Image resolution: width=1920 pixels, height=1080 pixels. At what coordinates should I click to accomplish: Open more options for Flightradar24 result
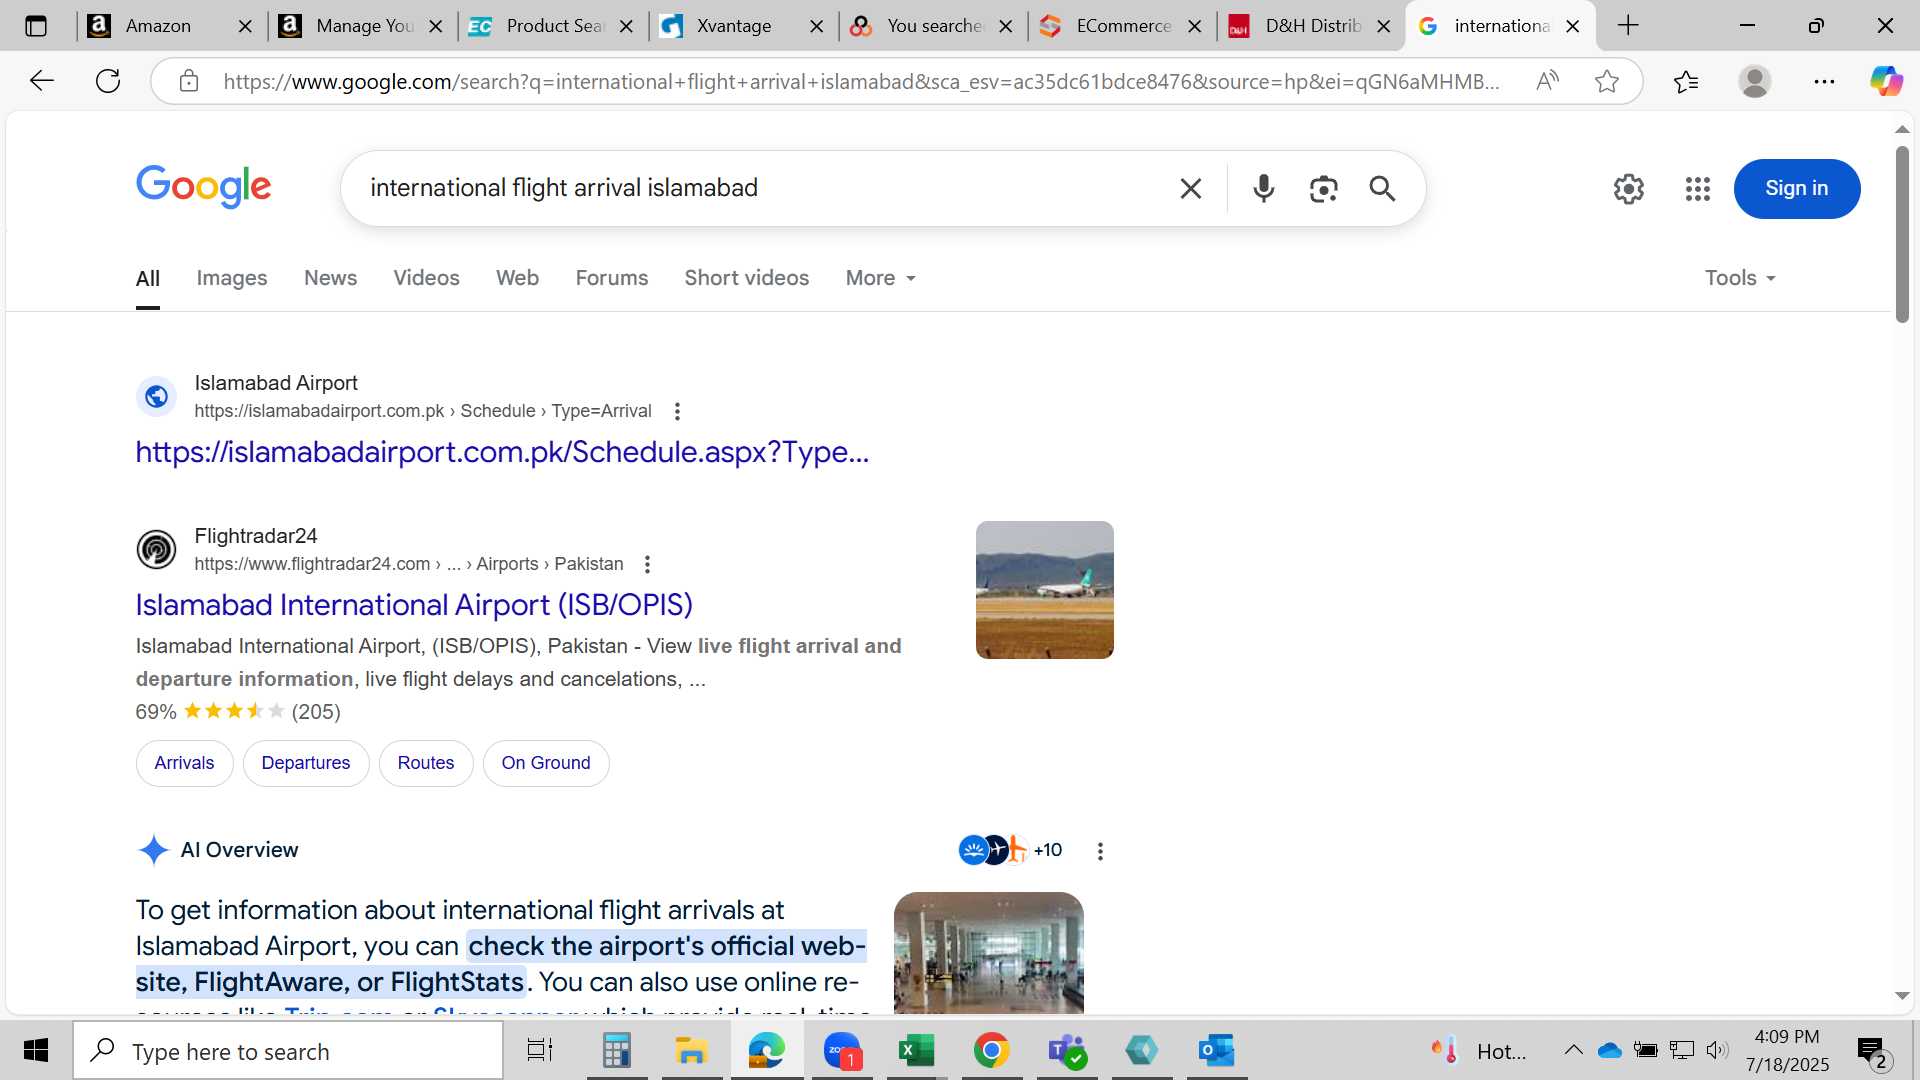pos(647,564)
